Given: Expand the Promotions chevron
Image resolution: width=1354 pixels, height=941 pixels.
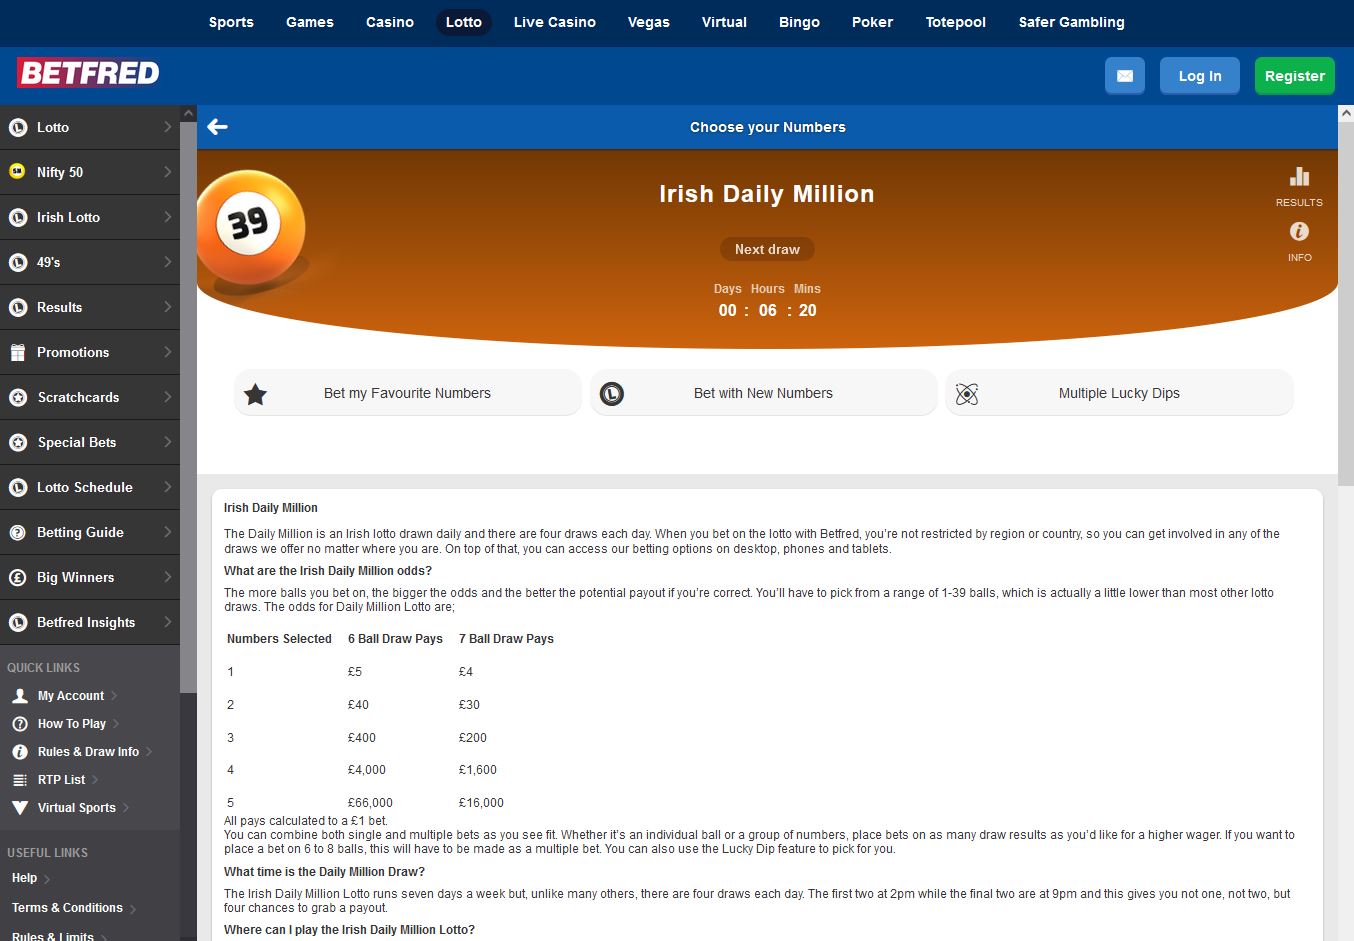Looking at the screenshot, I should click(167, 352).
